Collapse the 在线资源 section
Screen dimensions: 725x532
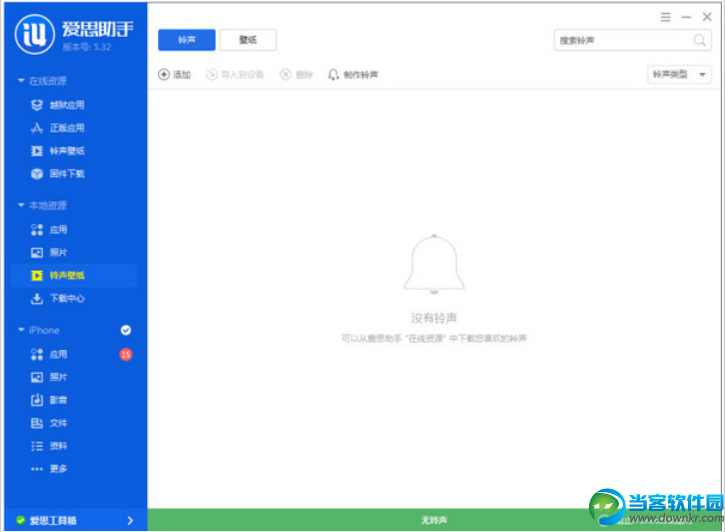(x=21, y=80)
